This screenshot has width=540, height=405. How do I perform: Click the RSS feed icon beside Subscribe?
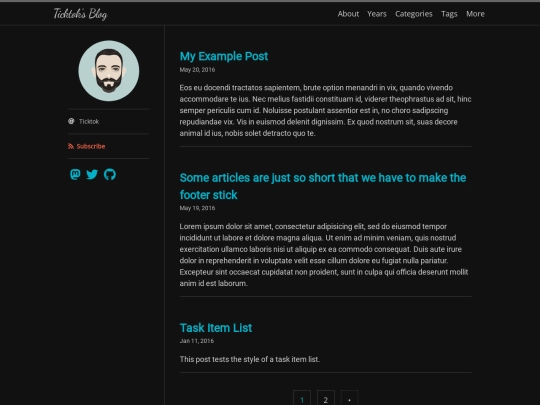(71, 146)
